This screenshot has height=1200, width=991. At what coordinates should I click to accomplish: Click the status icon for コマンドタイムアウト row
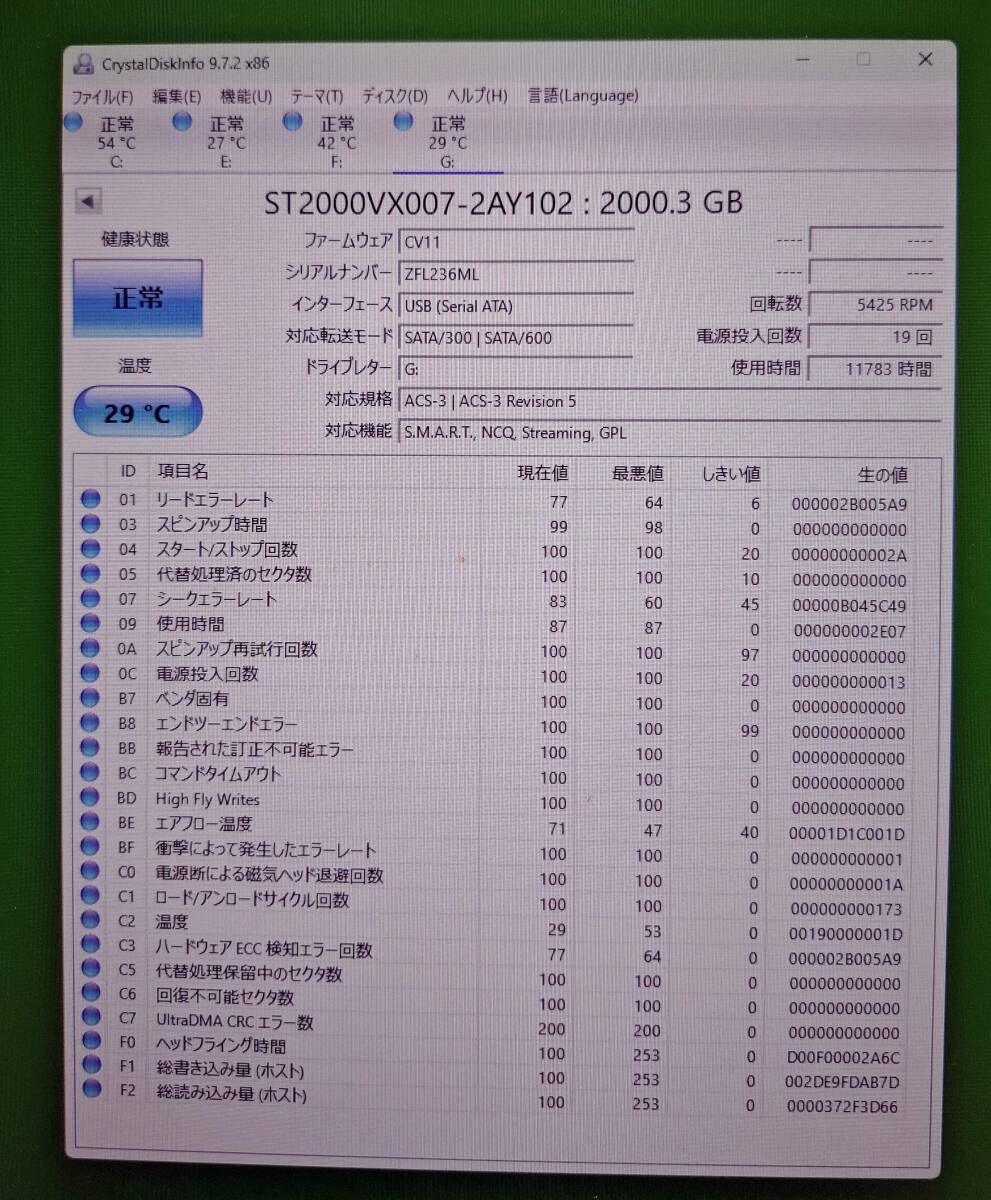[90, 773]
